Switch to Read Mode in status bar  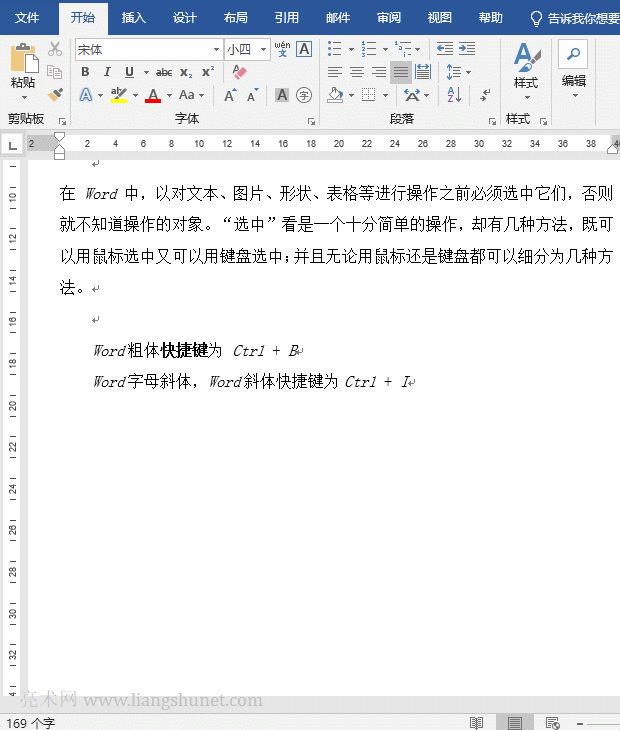pyautogui.click(x=476, y=723)
